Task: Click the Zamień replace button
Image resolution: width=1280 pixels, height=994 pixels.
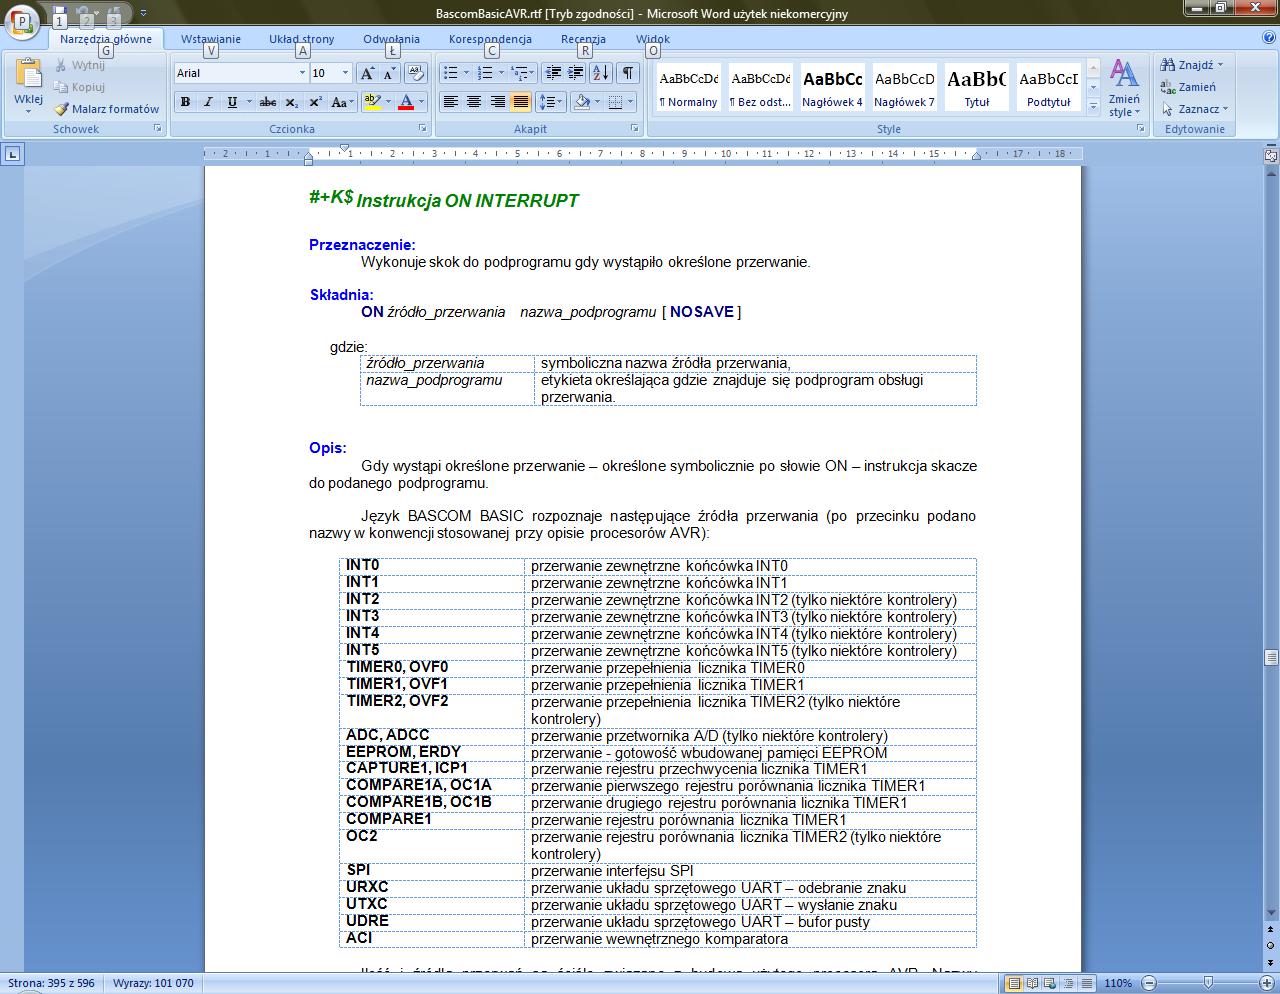Action: coord(1188,87)
